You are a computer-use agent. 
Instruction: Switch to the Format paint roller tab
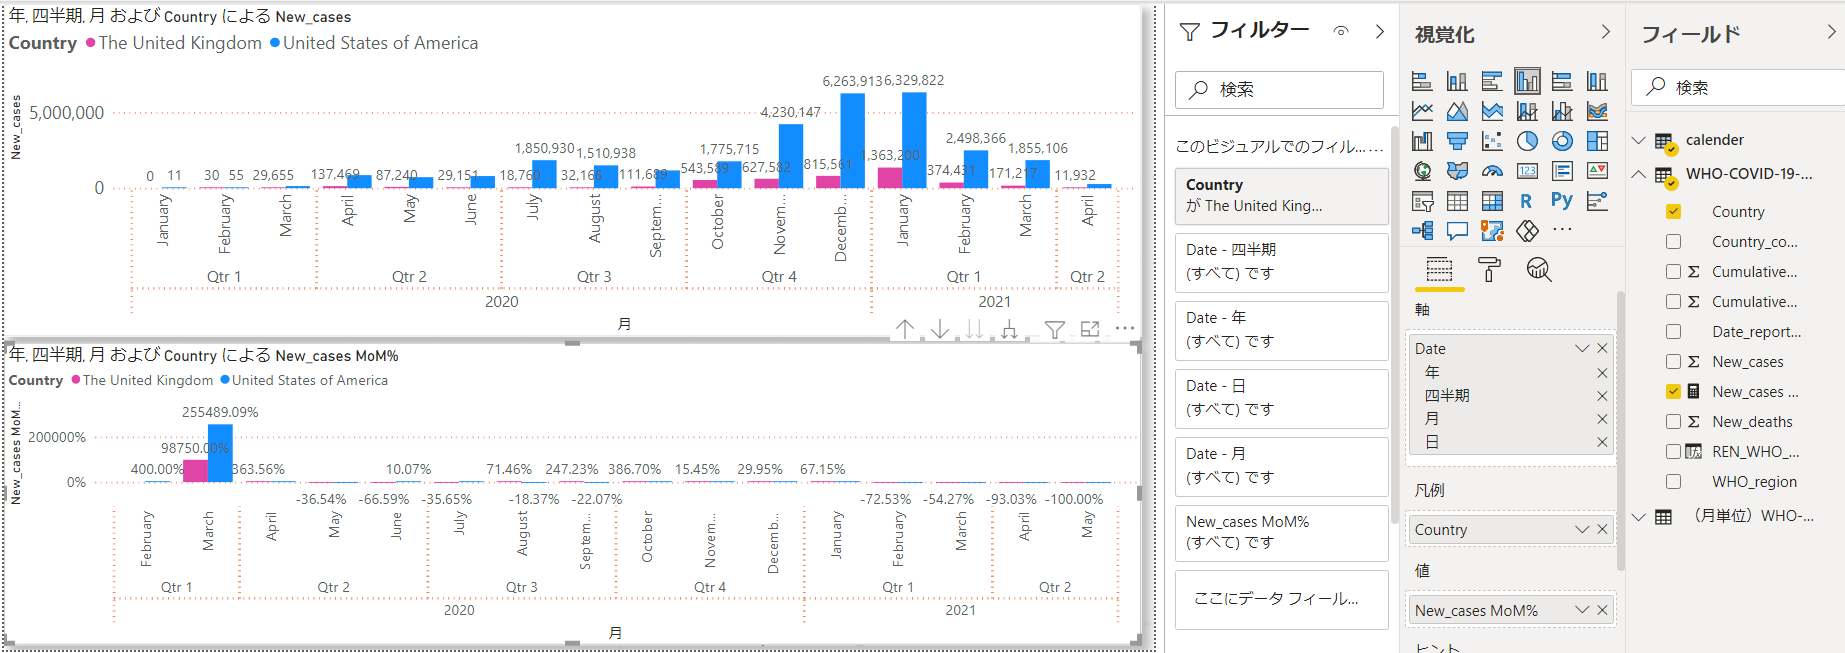[1489, 269]
